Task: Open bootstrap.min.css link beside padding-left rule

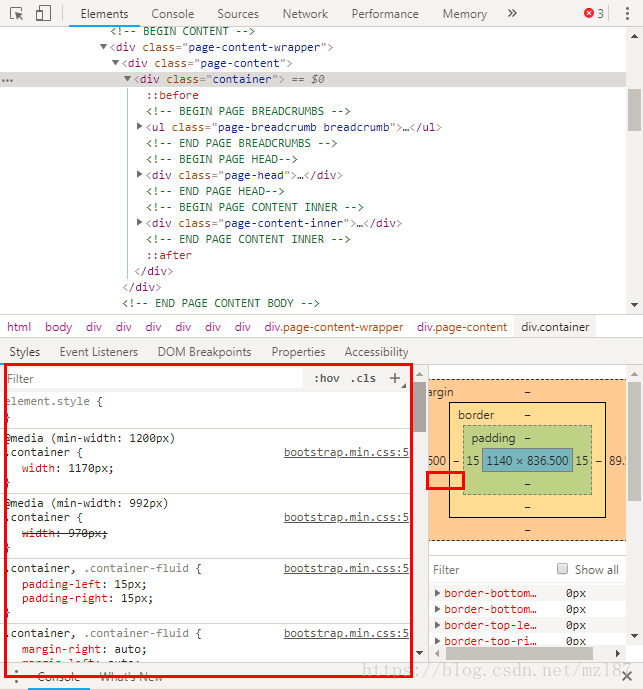Action: tap(346, 568)
